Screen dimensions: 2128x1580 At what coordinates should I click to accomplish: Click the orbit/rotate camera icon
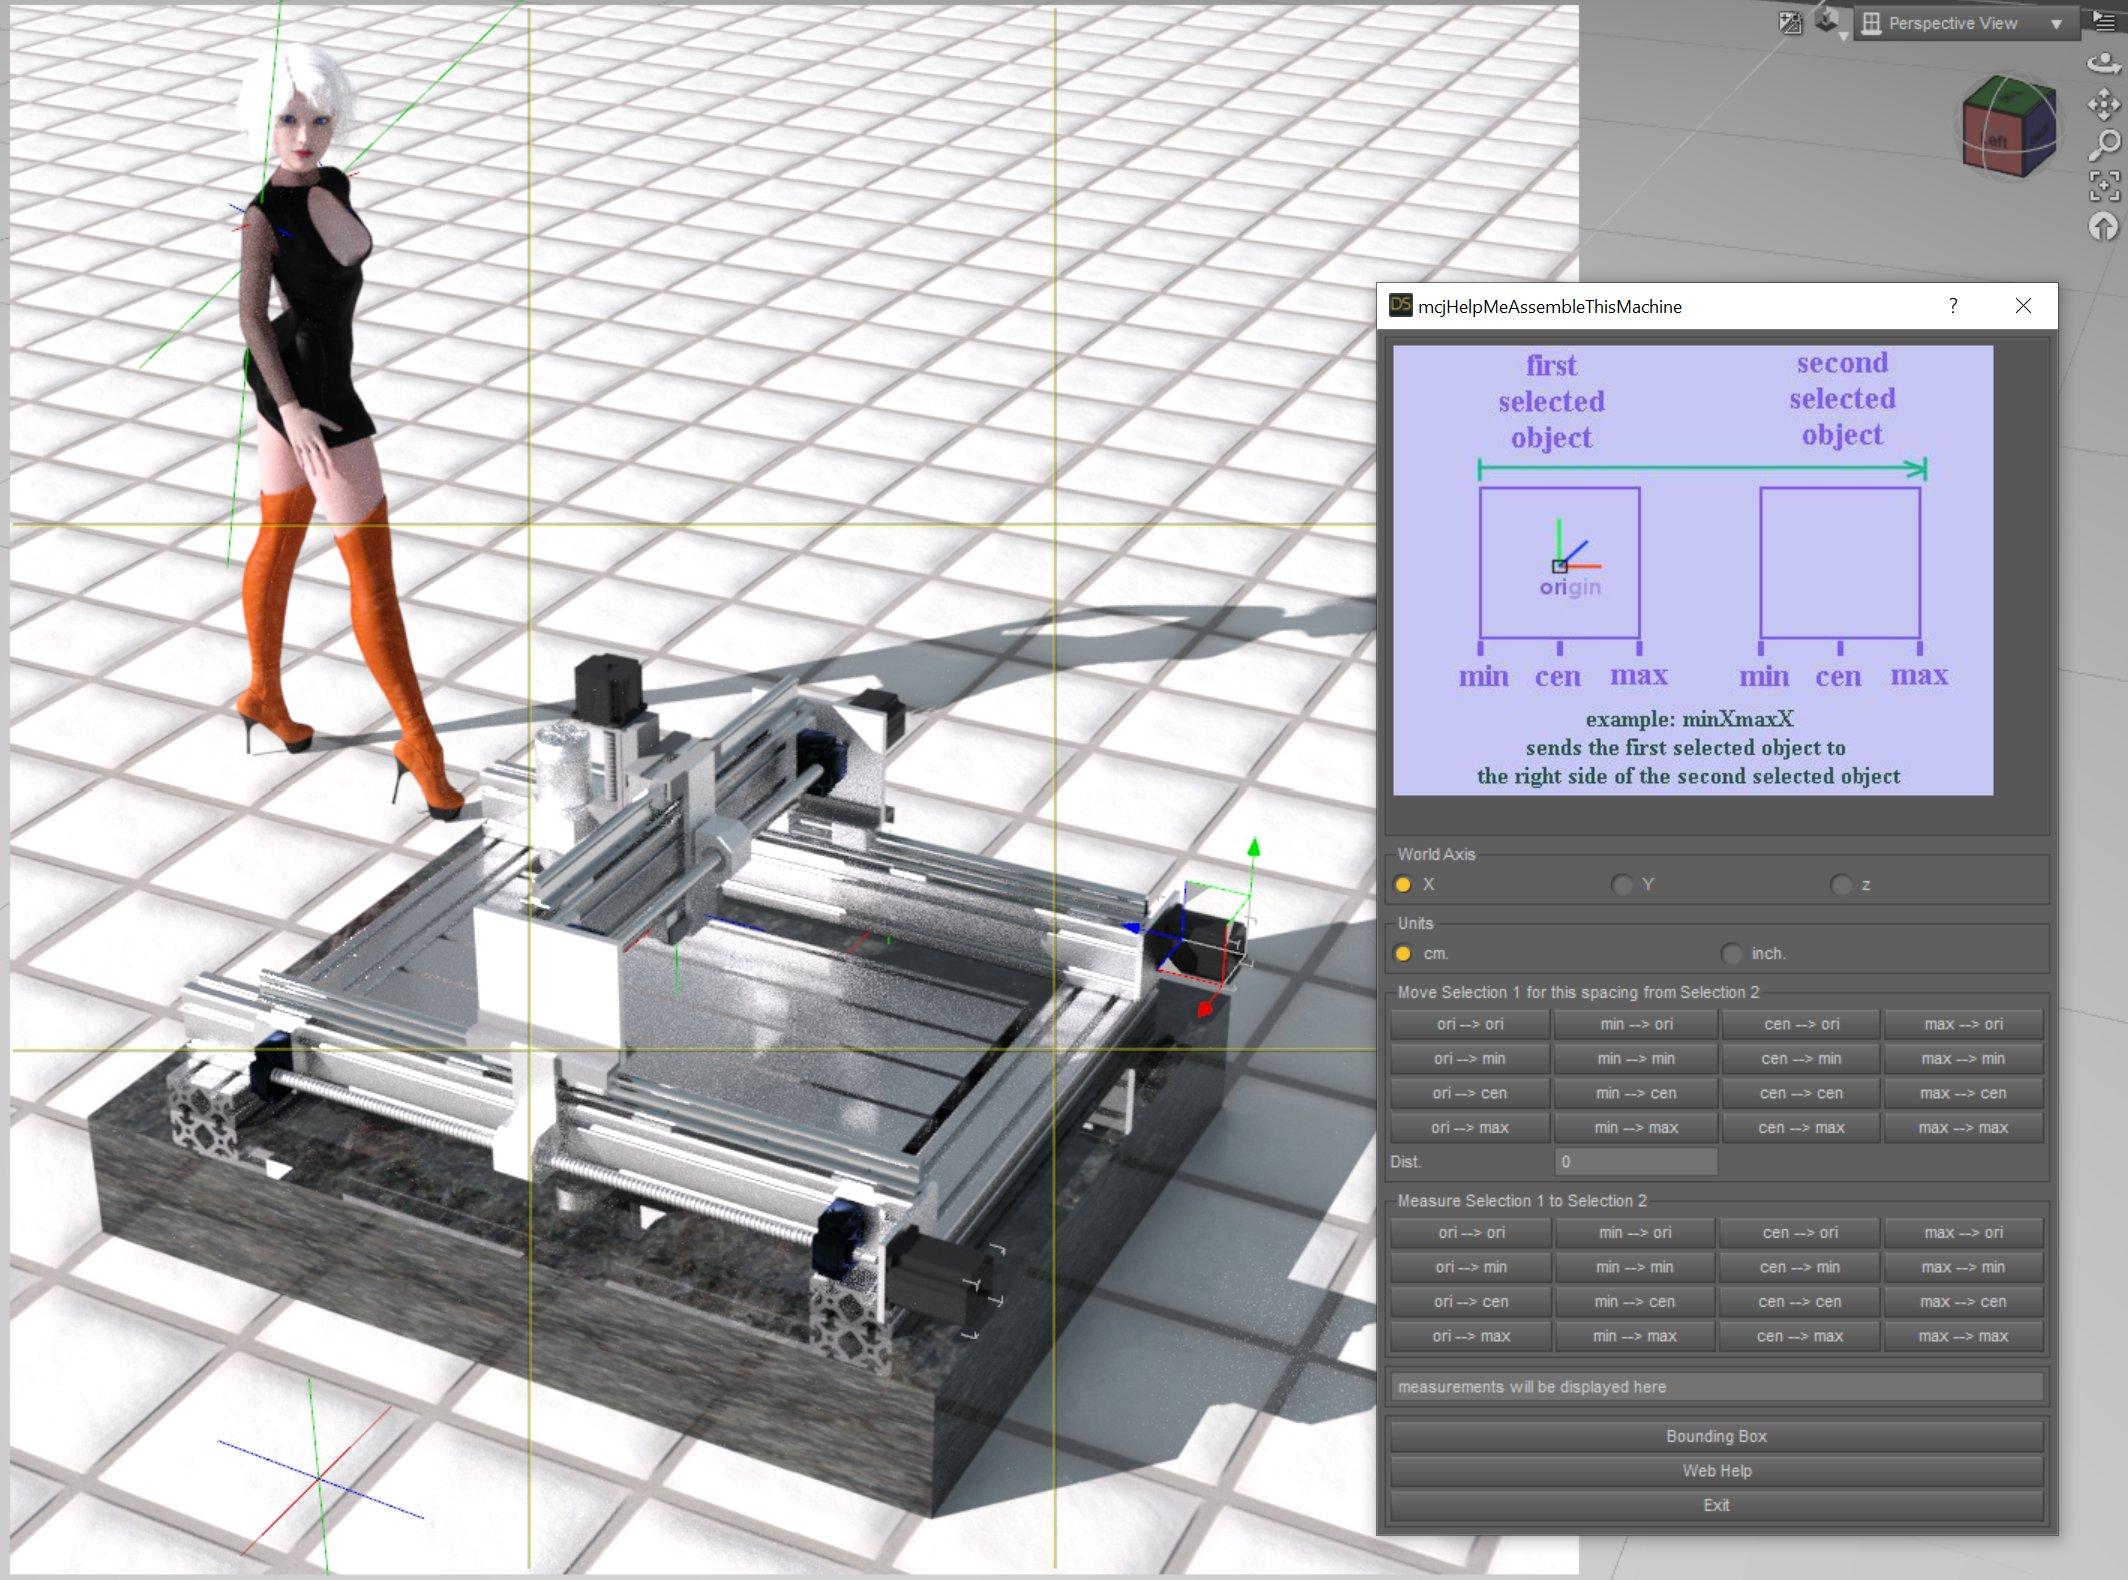[2104, 64]
